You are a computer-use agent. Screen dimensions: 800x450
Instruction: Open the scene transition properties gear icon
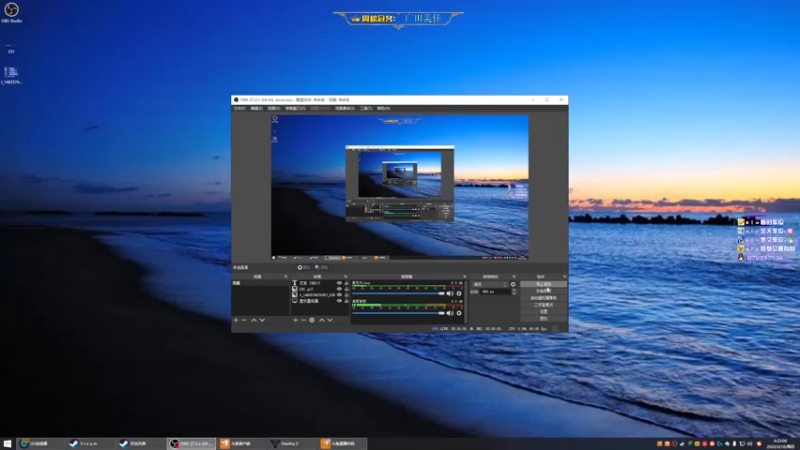click(513, 284)
